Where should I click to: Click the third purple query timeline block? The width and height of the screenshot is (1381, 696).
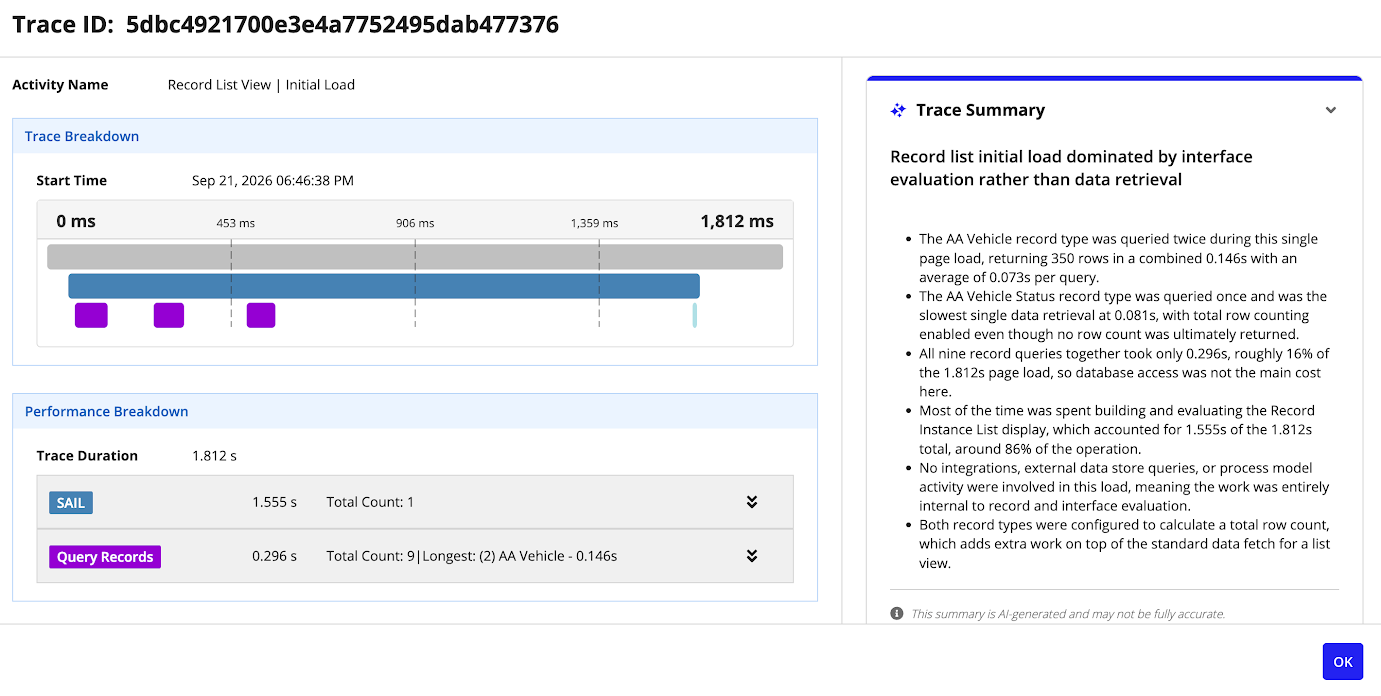click(261, 315)
